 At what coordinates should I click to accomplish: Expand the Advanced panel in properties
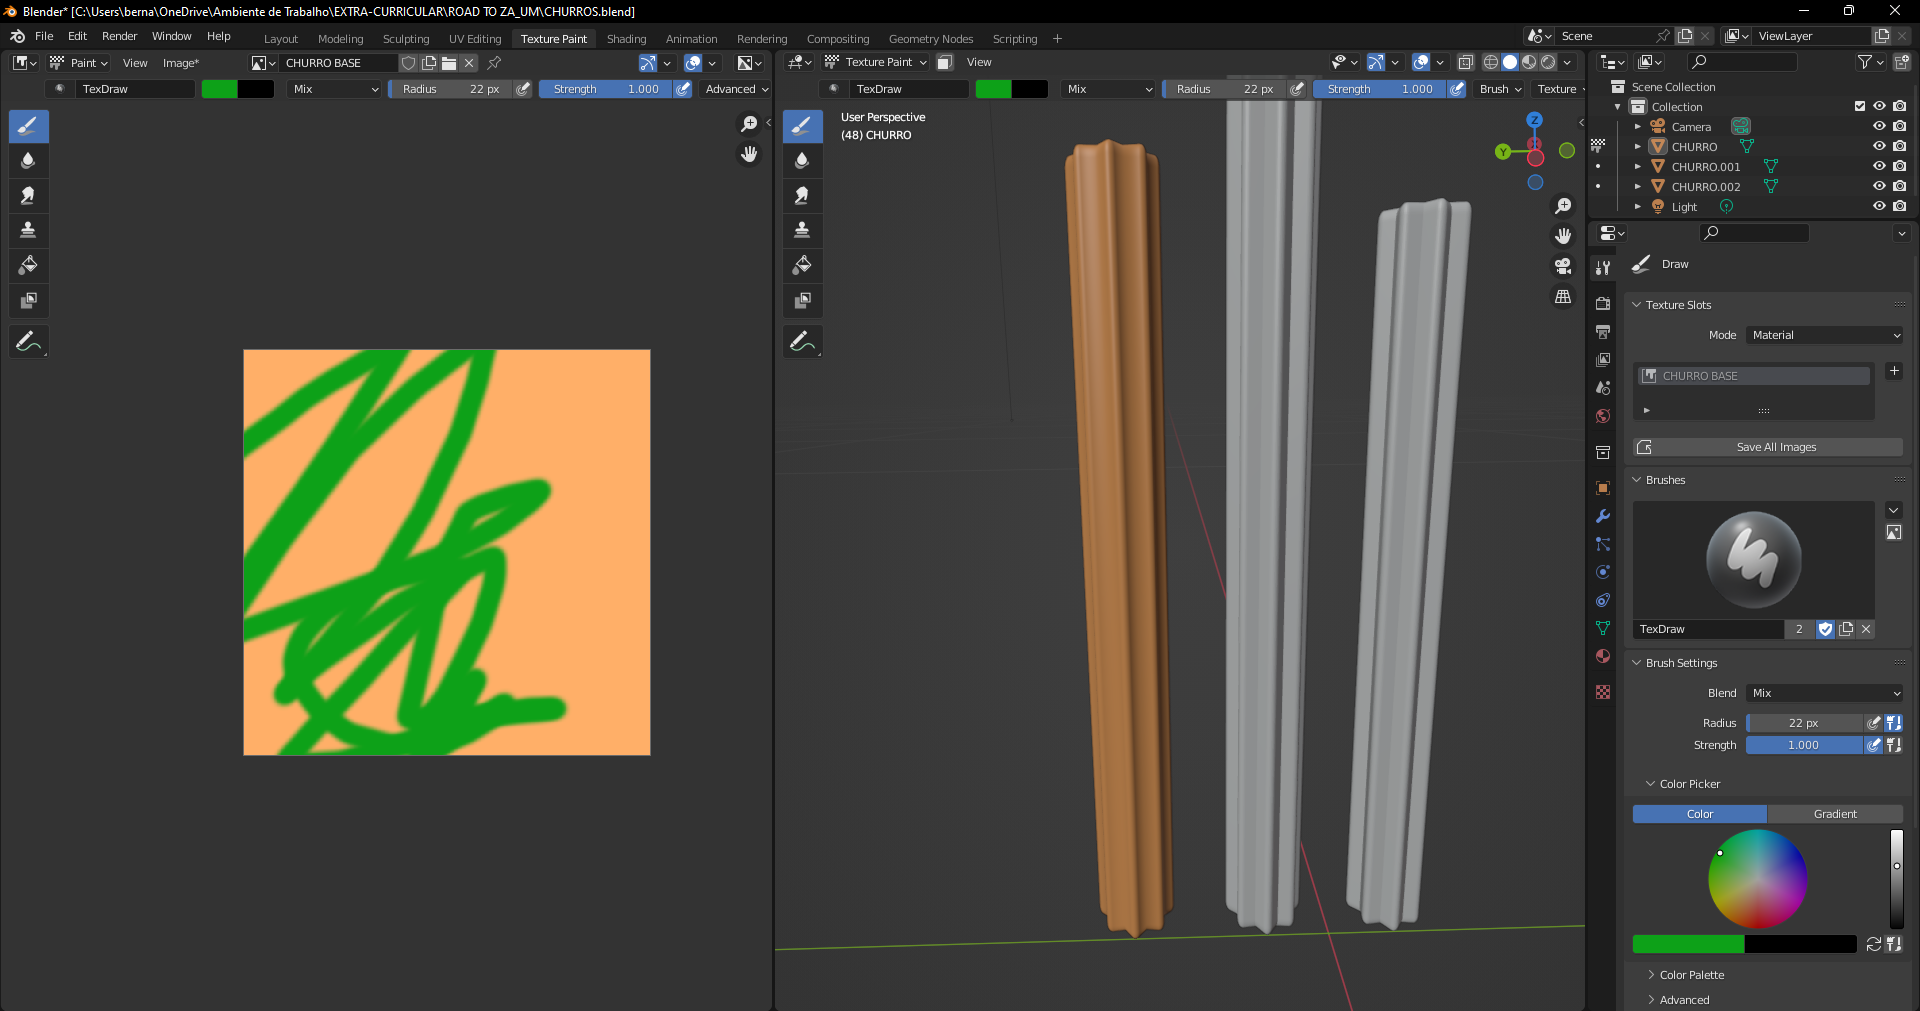coord(1684,1000)
